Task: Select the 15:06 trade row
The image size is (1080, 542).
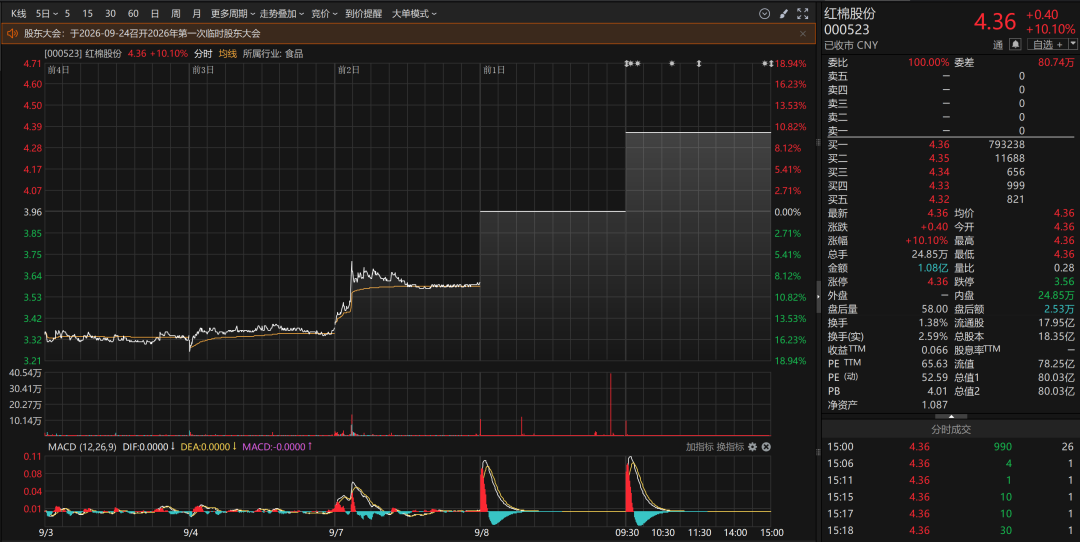Action: tap(951, 463)
